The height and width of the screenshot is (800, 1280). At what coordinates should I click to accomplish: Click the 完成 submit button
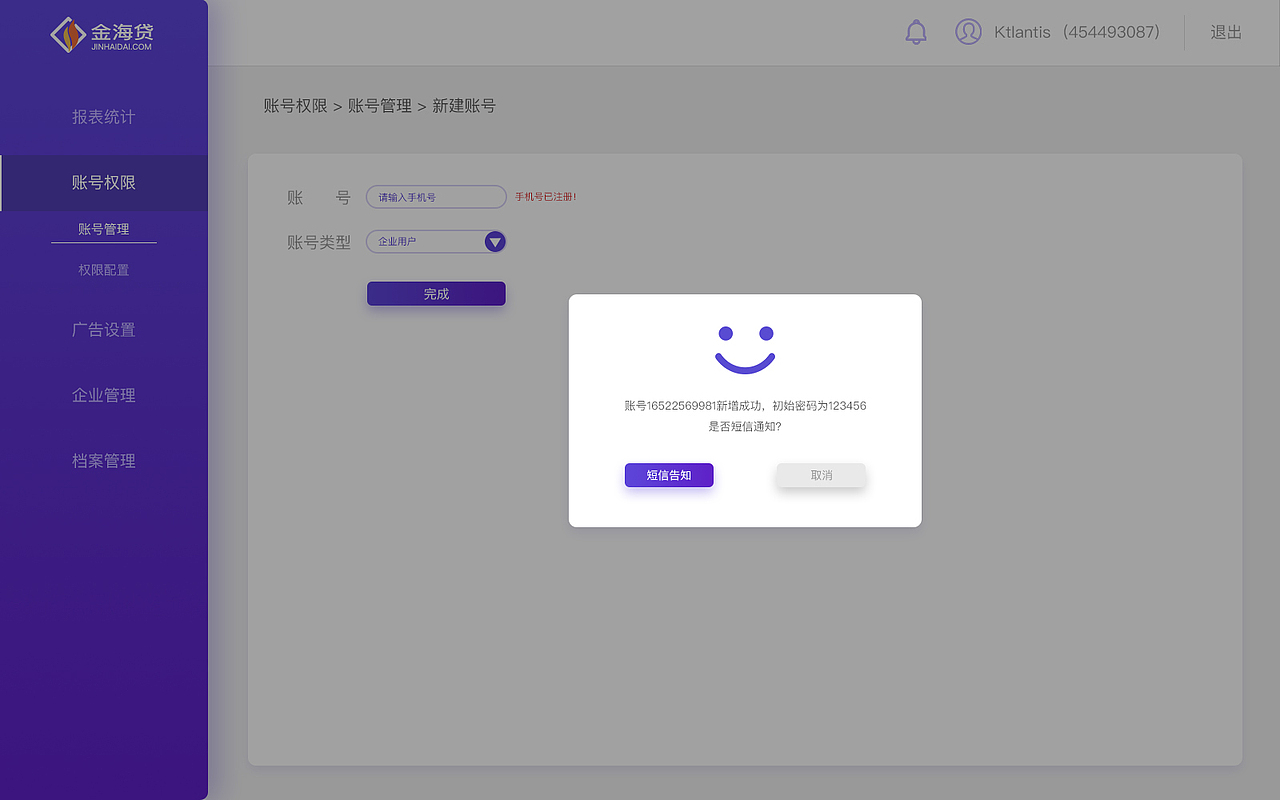436,293
